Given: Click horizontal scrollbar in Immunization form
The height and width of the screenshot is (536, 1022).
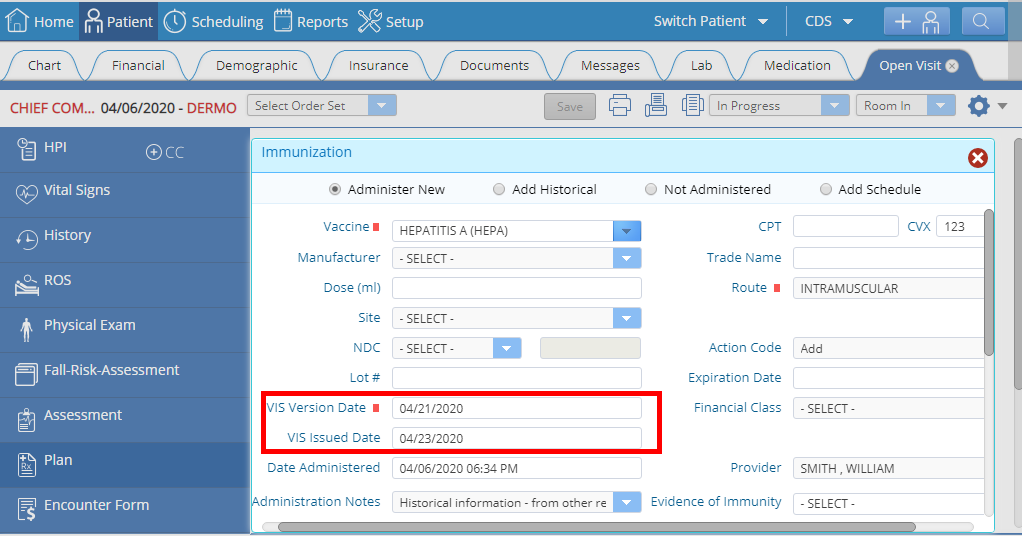Looking at the screenshot, I should pos(596,527).
